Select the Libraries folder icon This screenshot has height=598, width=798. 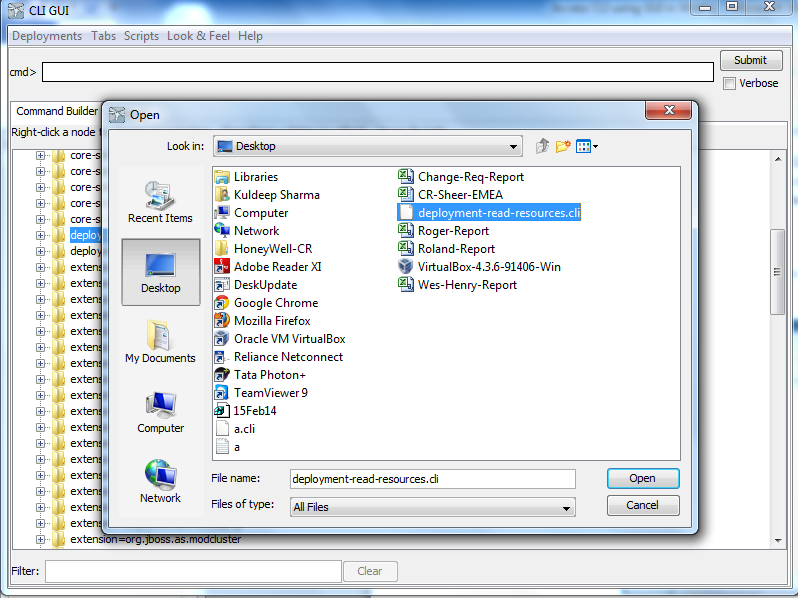tap(222, 177)
